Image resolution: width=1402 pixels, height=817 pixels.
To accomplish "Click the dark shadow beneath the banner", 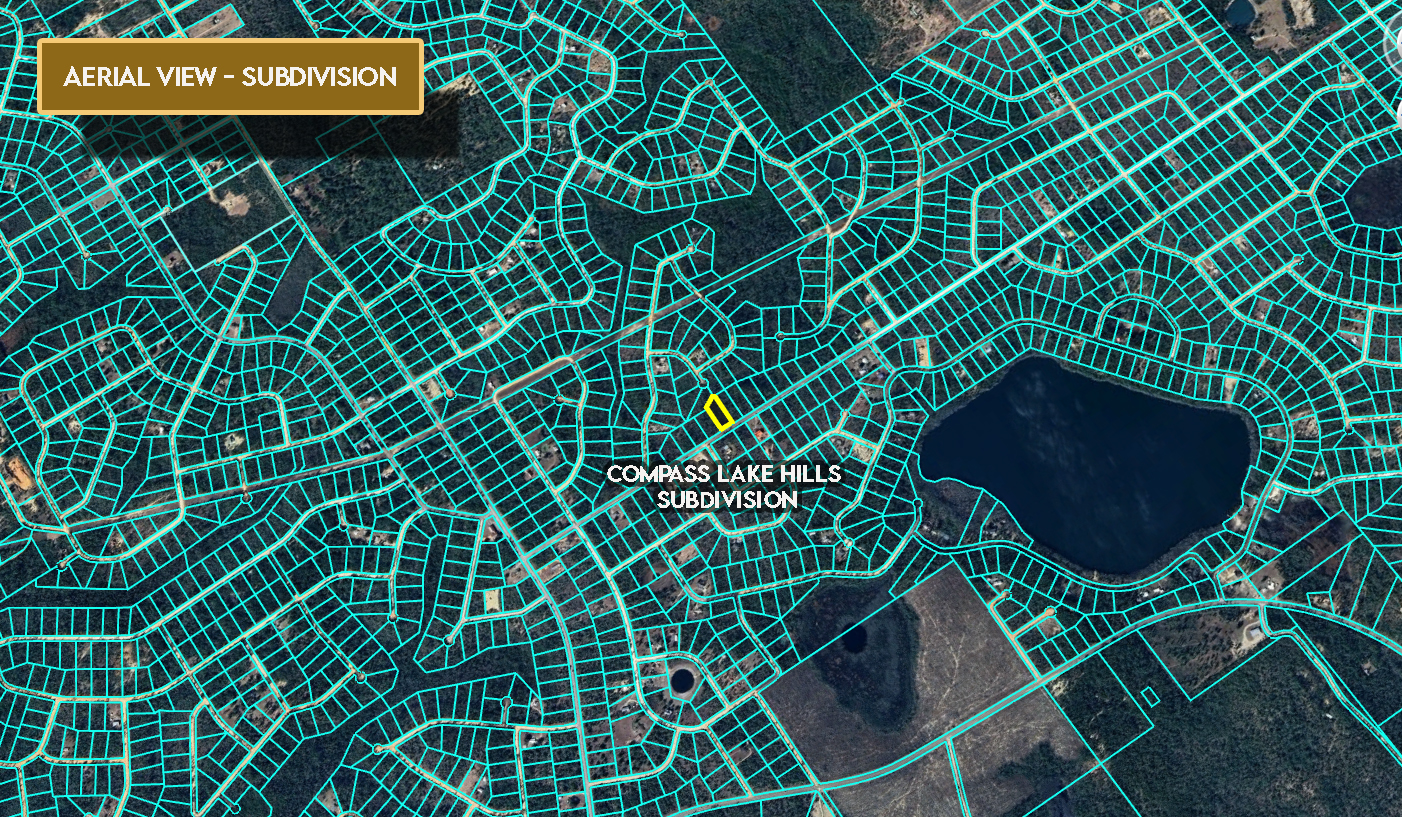I will pos(270,135).
